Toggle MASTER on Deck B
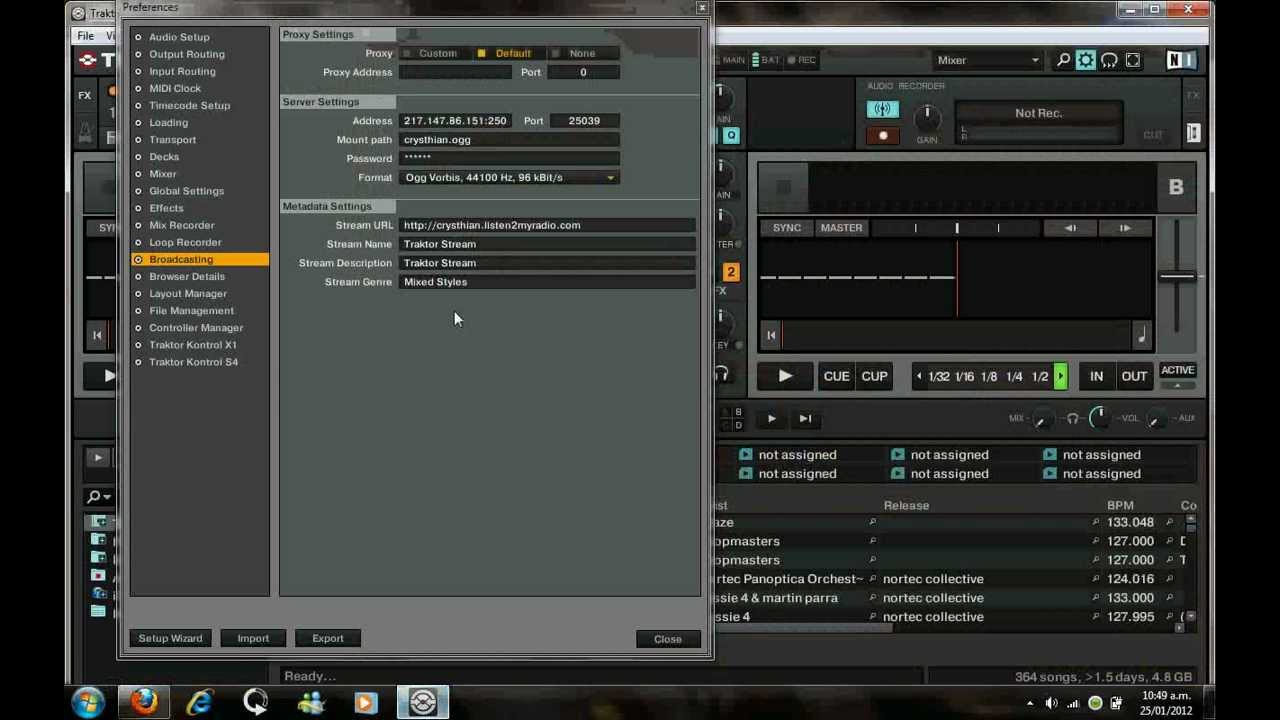Screen dimensions: 1280x720 pos(841,228)
